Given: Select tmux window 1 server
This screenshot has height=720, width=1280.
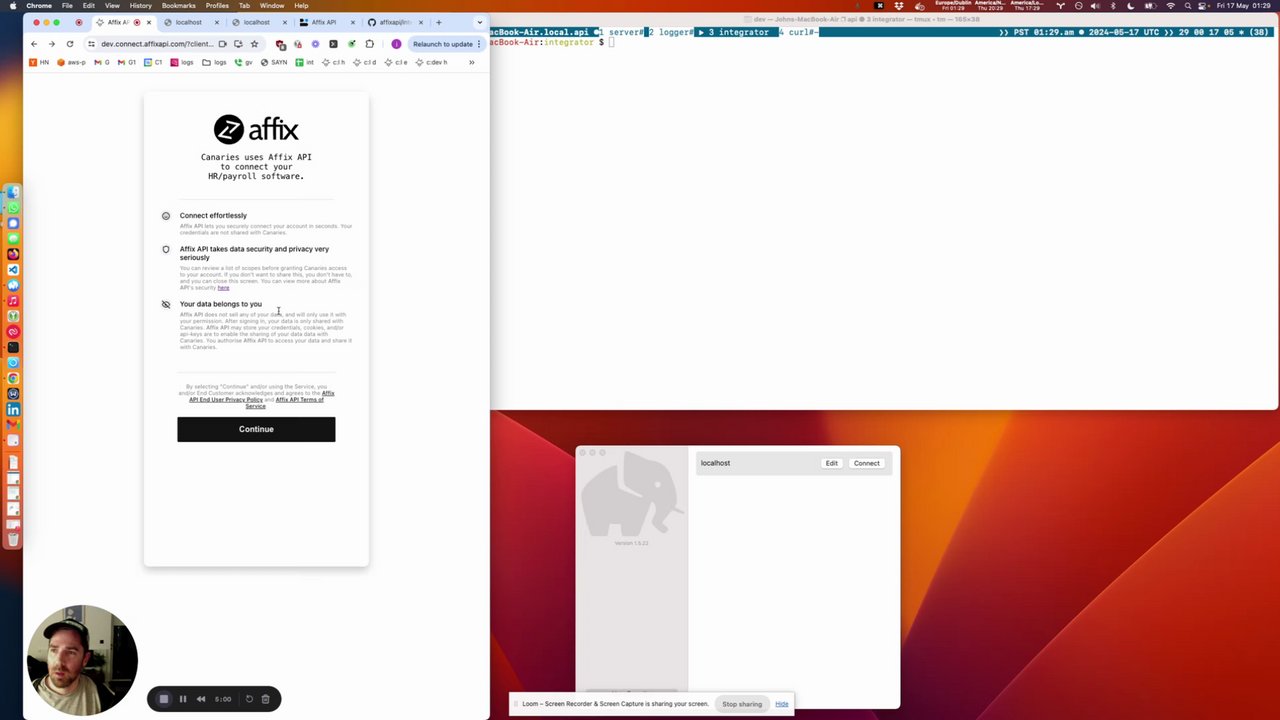Looking at the screenshot, I should click(x=621, y=32).
